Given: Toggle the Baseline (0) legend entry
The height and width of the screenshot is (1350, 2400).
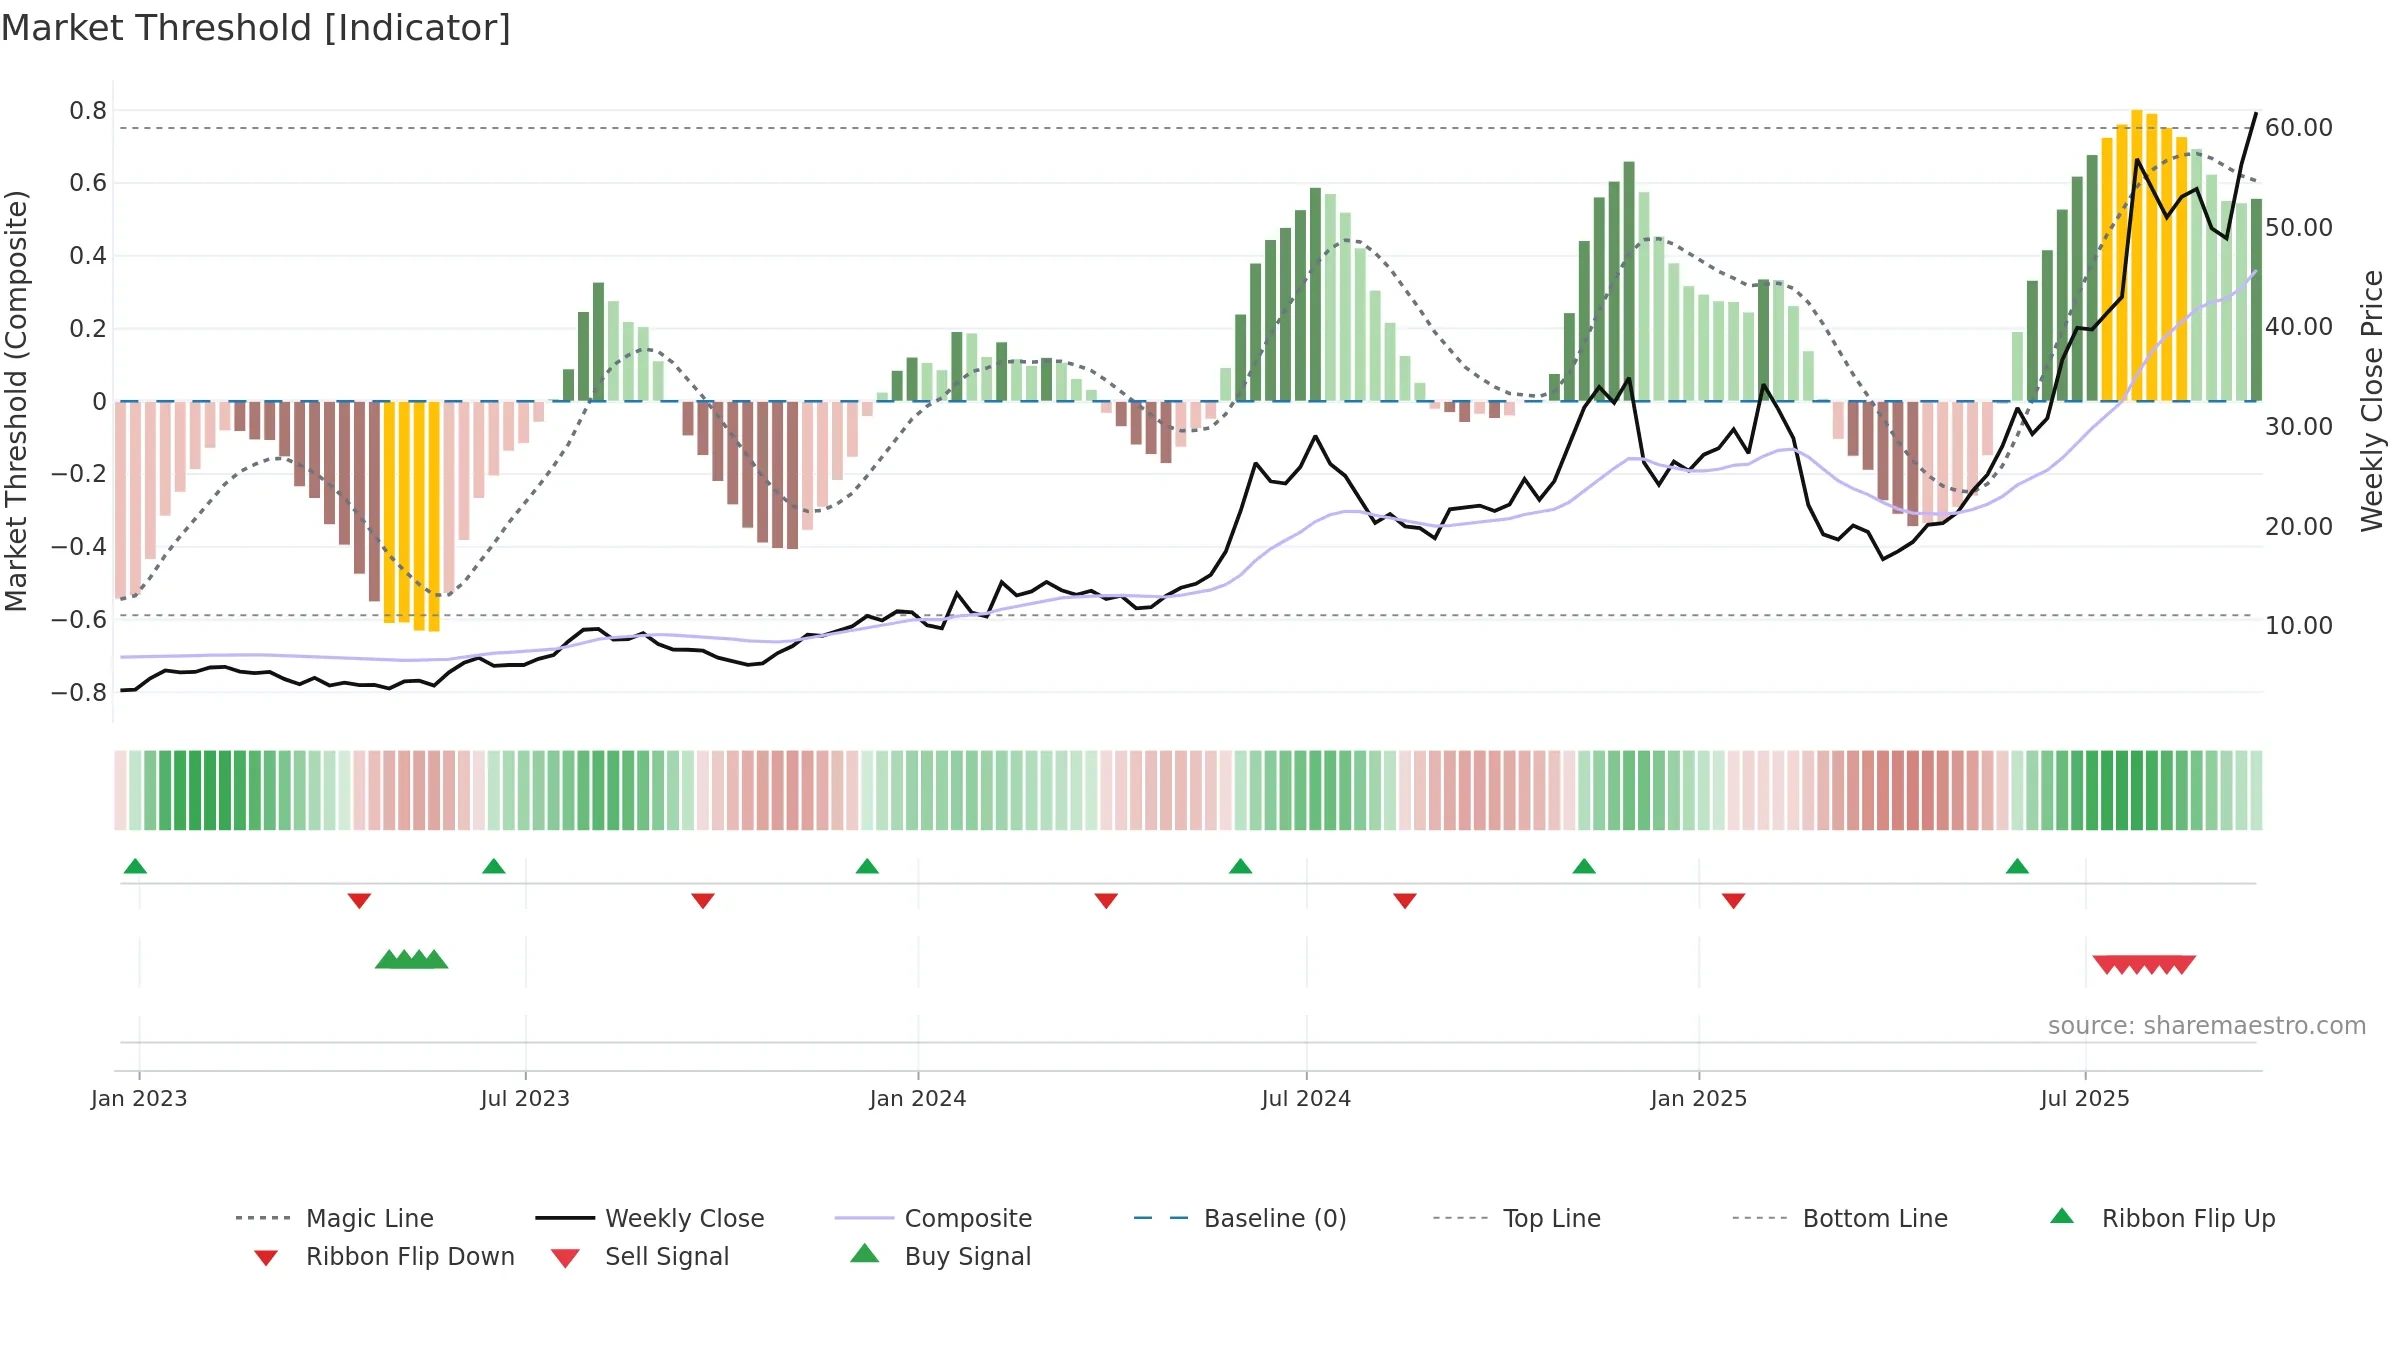Looking at the screenshot, I should click(x=1240, y=1218).
